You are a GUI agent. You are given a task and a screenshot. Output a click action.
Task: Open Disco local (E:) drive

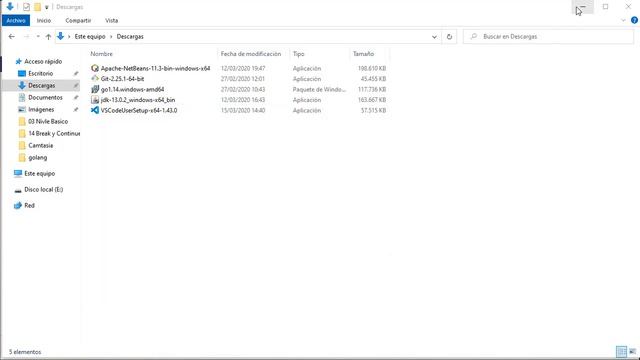pos(43,190)
